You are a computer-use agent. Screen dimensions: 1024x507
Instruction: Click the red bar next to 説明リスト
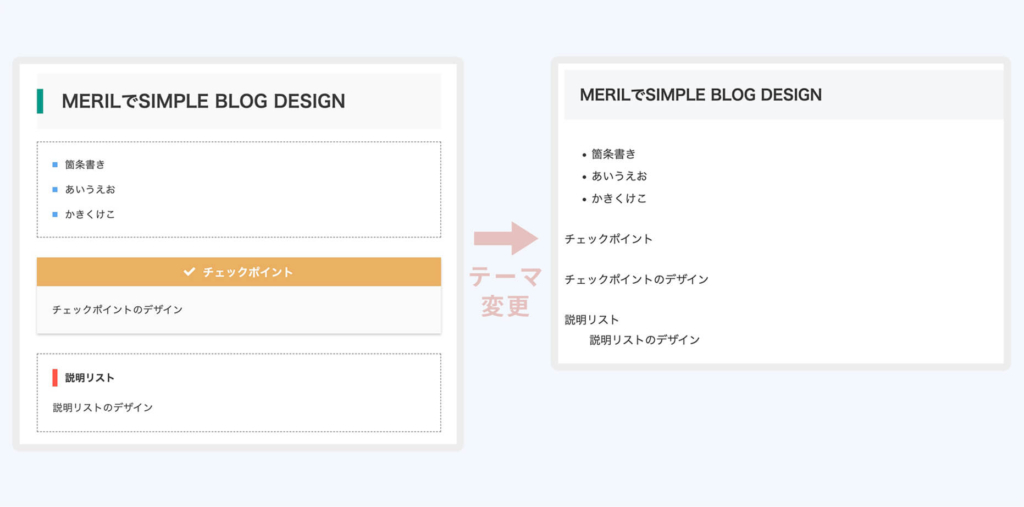tap(55, 378)
